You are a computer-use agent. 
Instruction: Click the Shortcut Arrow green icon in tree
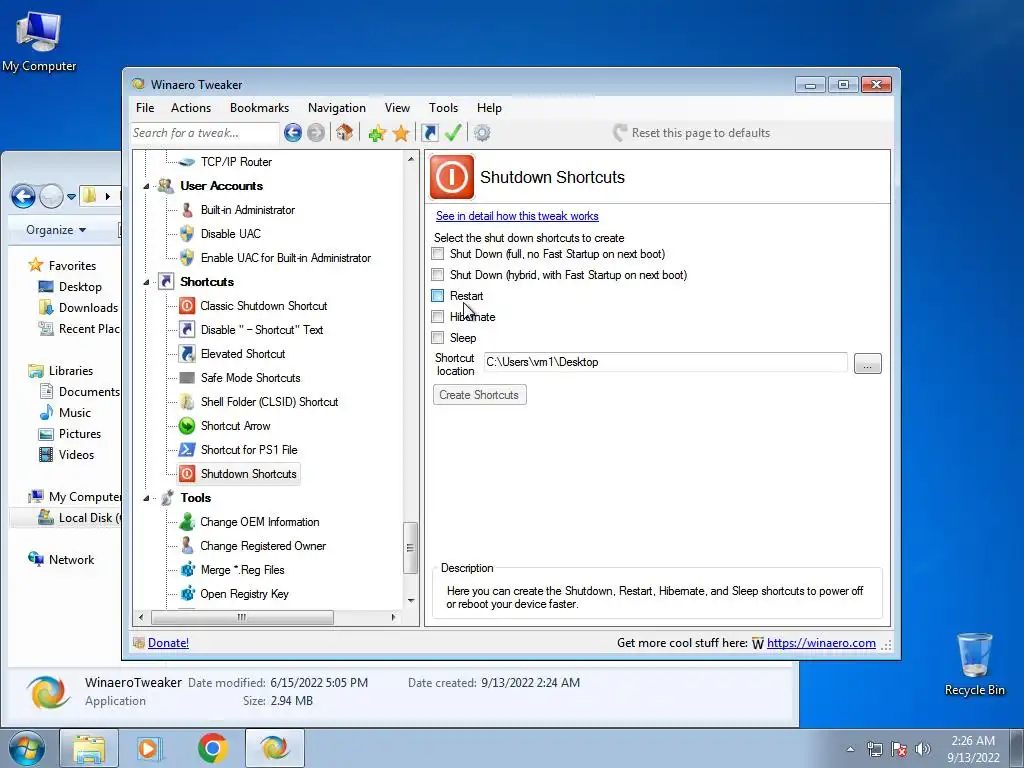(187, 426)
